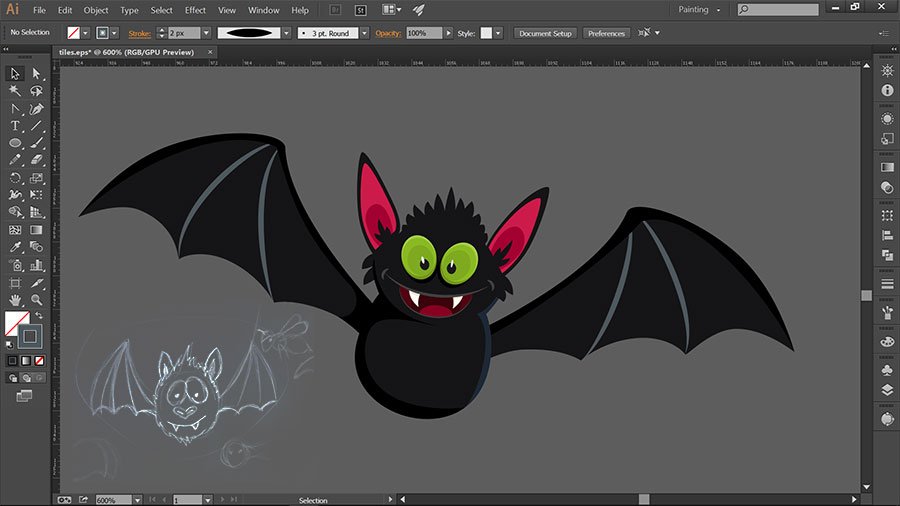Select the Line Segment tool
900x506 pixels.
pos(36,126)
